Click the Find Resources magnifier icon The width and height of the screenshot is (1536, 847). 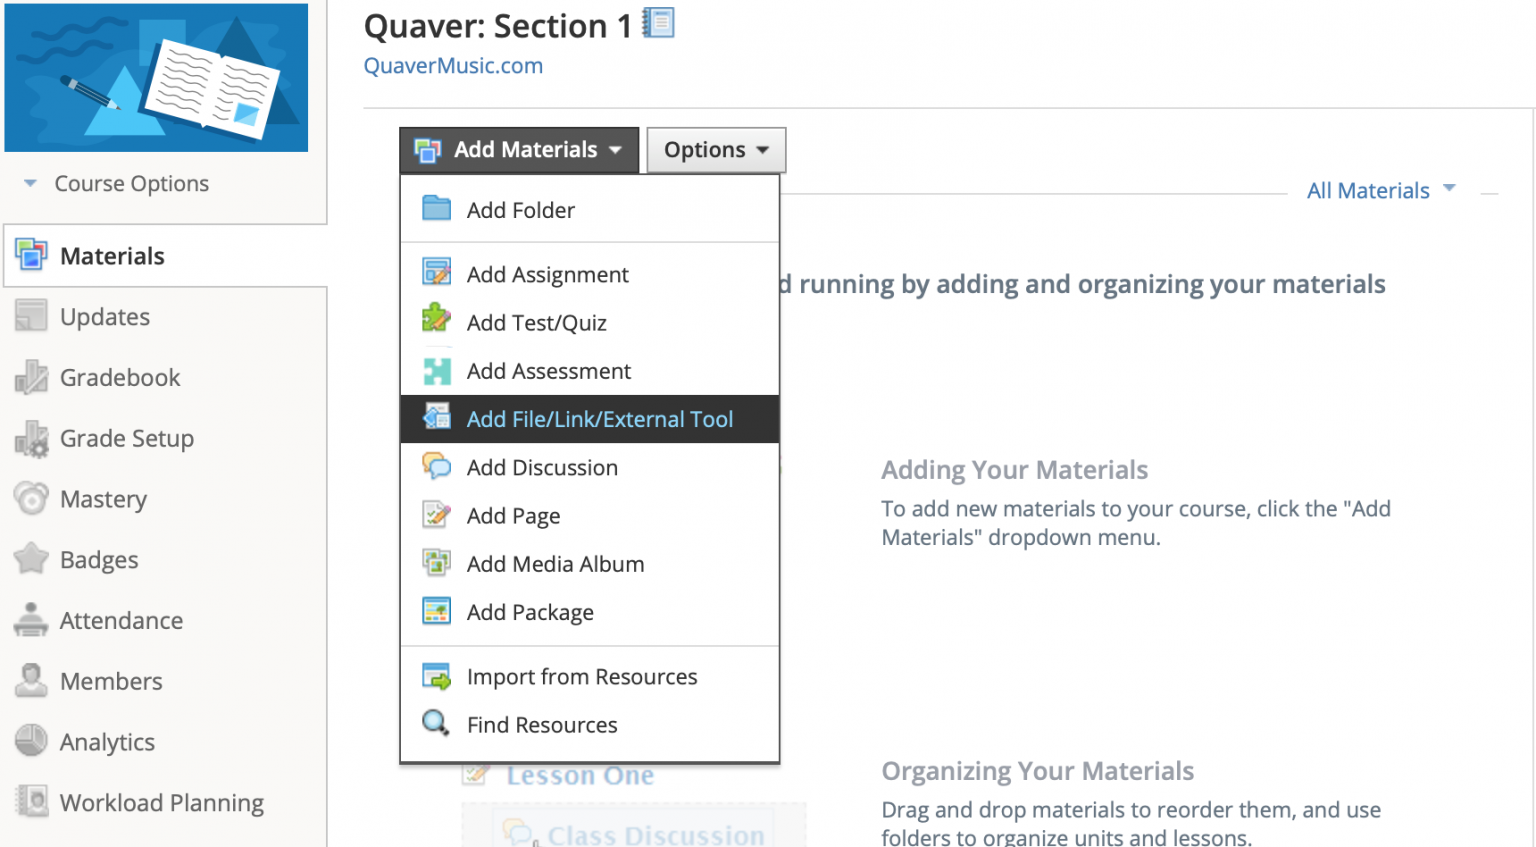[436, 722]
